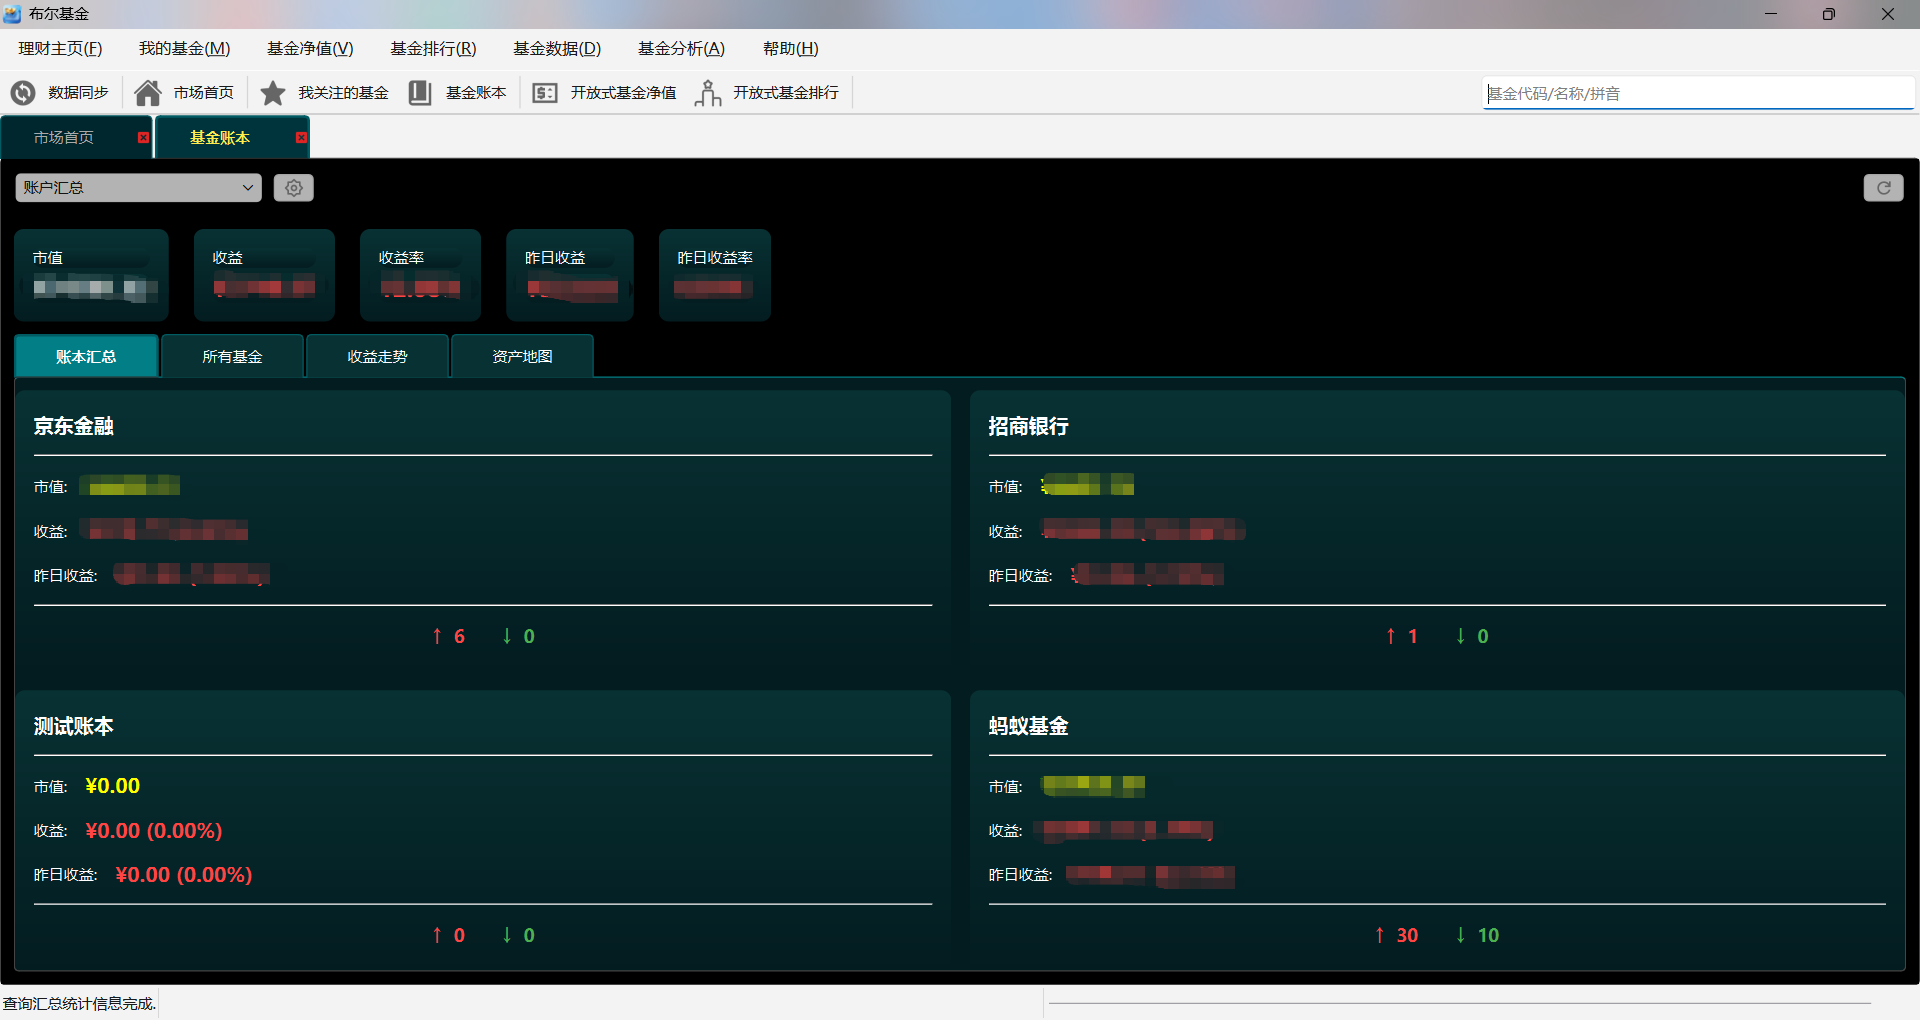
Task: Click the 开放式基金净值 toolbar icon
Action: coord(545,93)
